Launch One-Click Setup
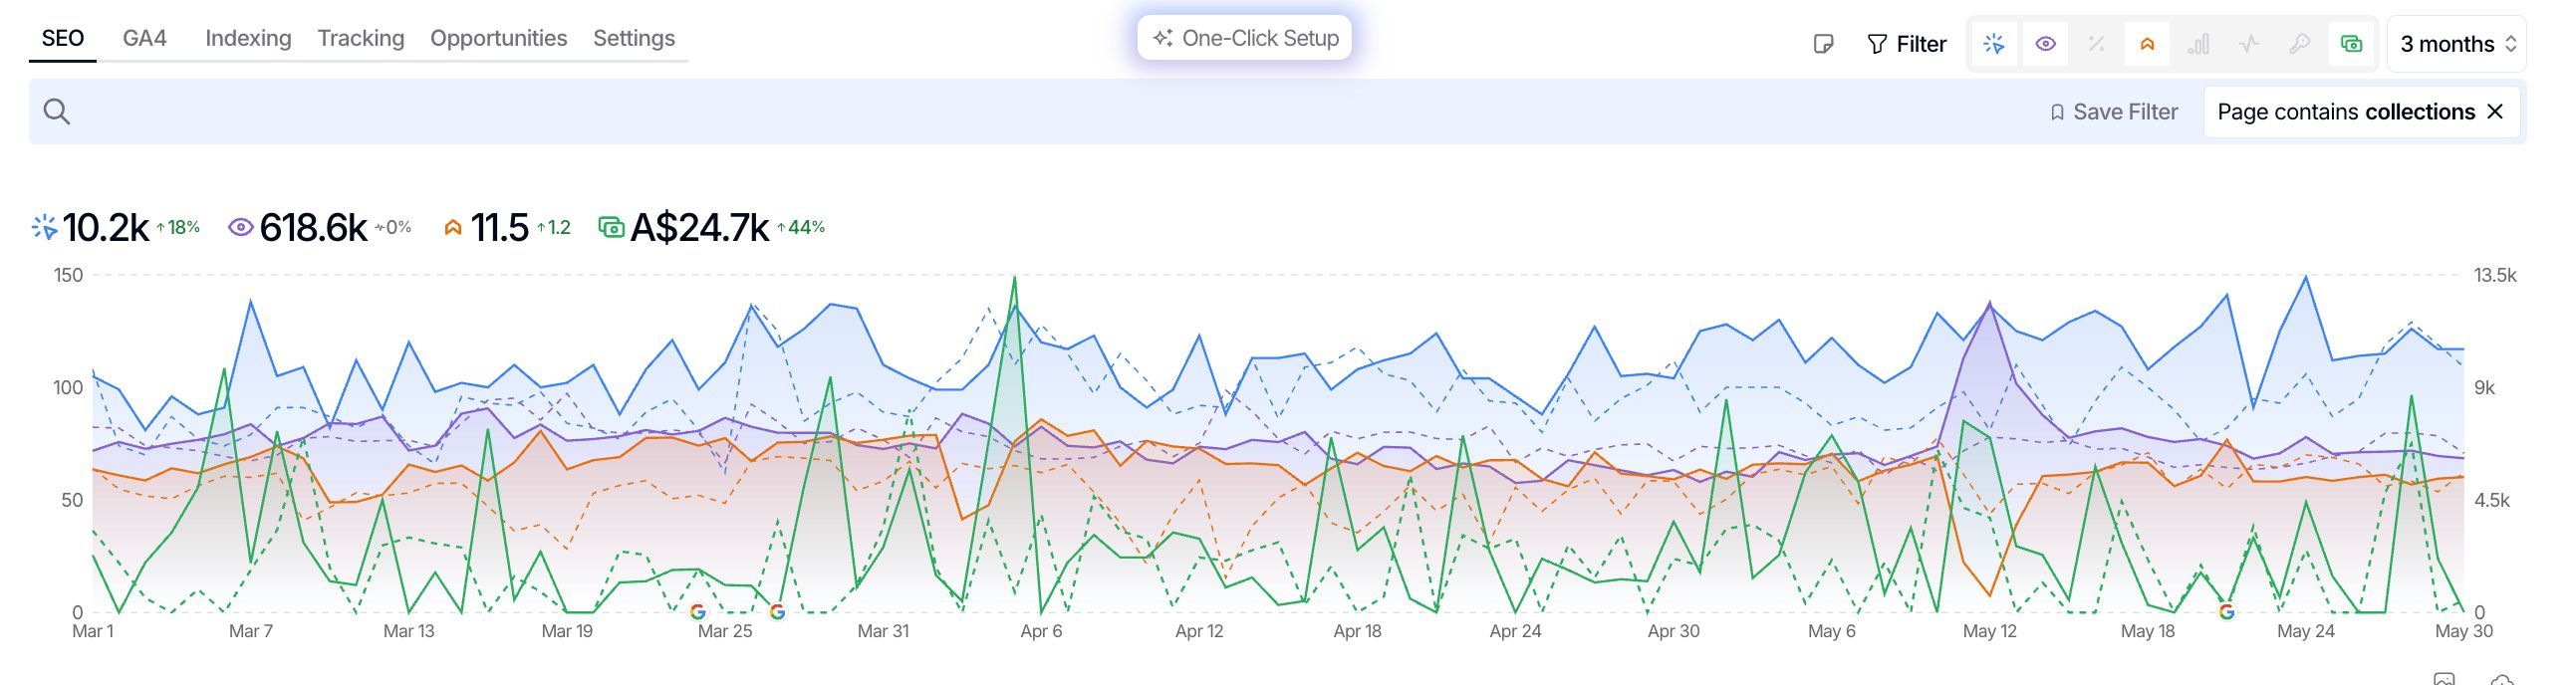 pos(1244,38)
